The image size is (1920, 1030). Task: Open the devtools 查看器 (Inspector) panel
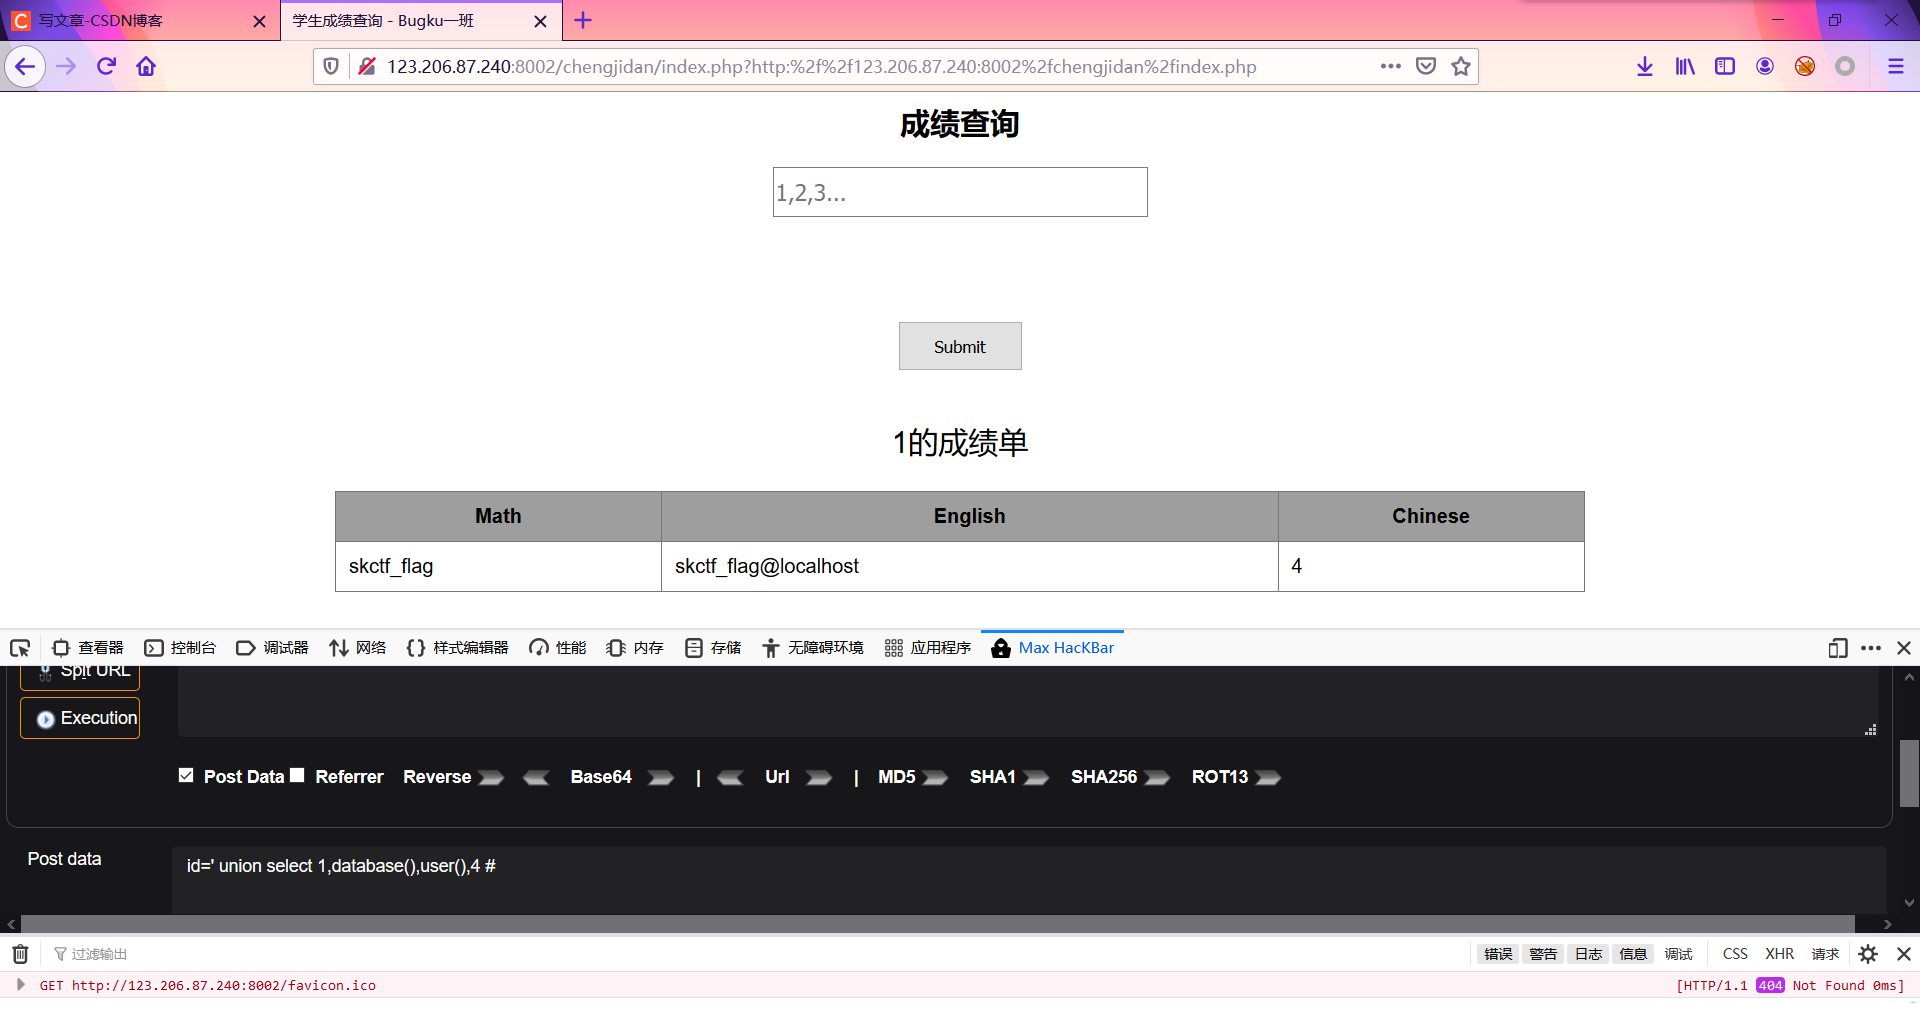[x=100, y=647]
